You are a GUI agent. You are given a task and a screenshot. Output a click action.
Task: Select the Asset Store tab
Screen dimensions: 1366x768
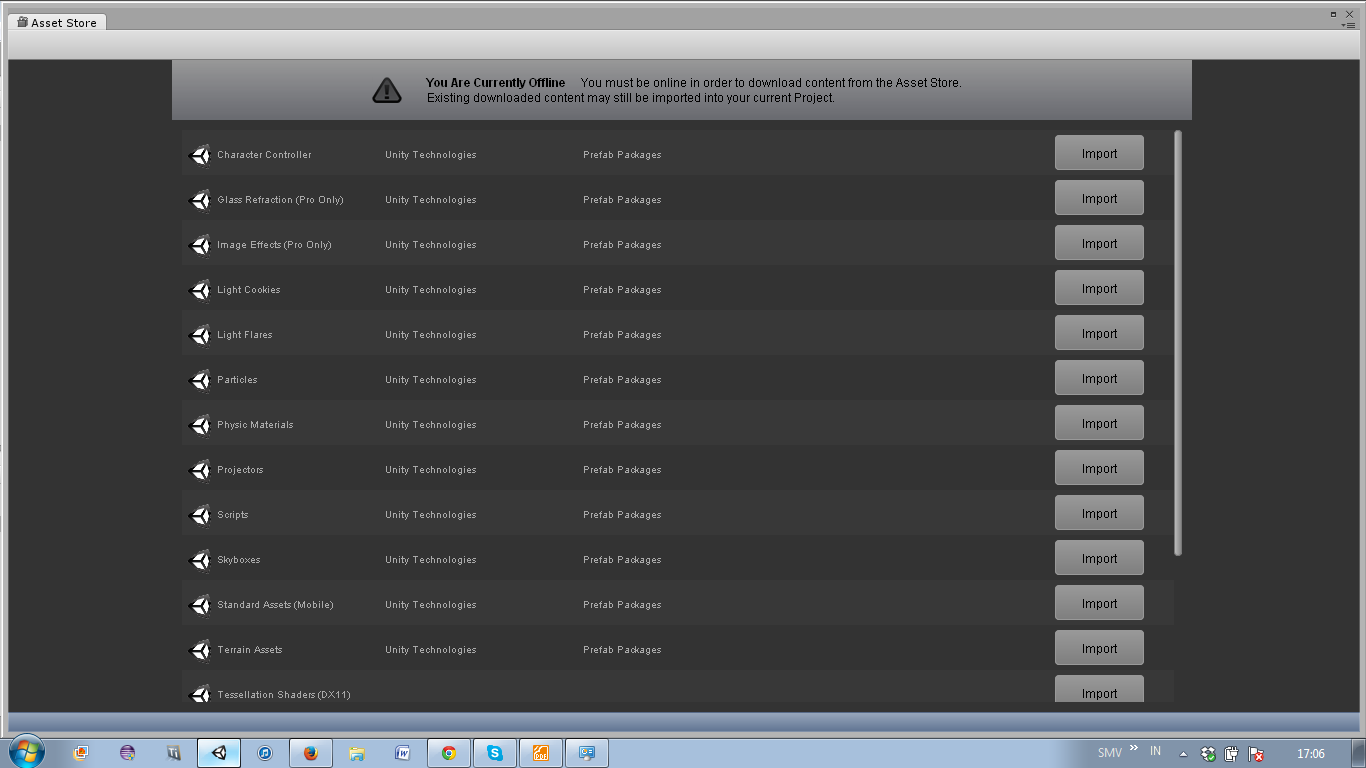point(57,22)
